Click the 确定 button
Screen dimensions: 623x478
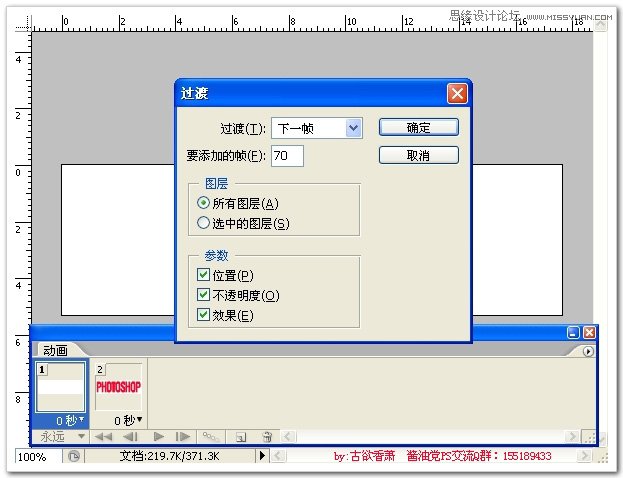coord(419,128)
